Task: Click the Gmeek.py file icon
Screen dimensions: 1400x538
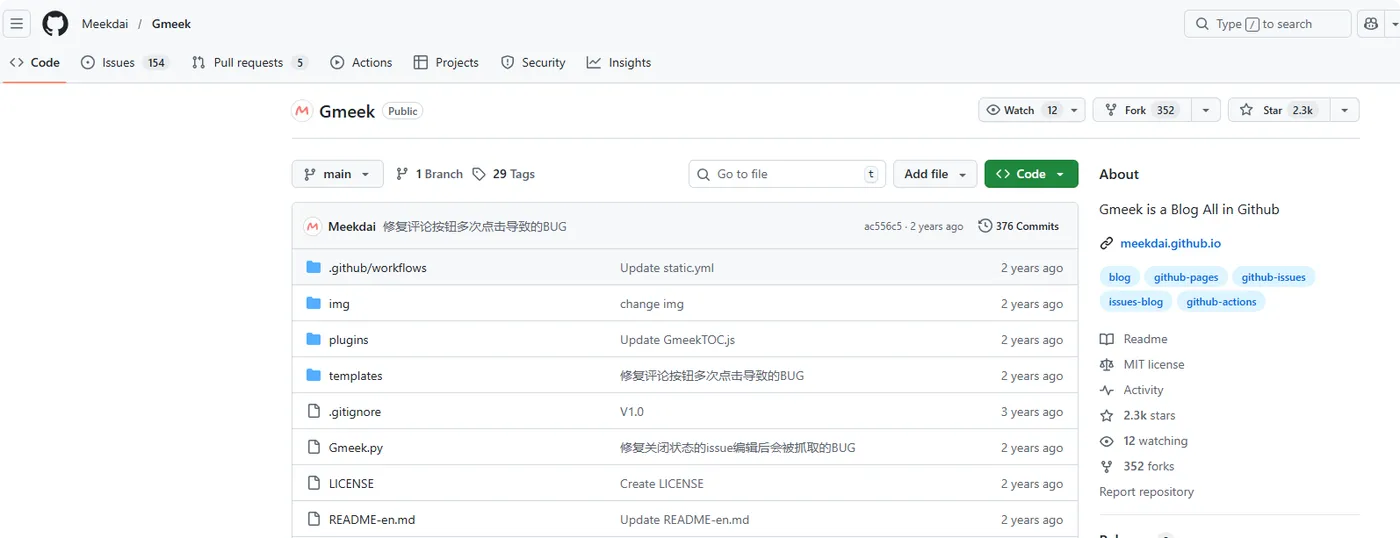Action: click(x=313, y=447)
